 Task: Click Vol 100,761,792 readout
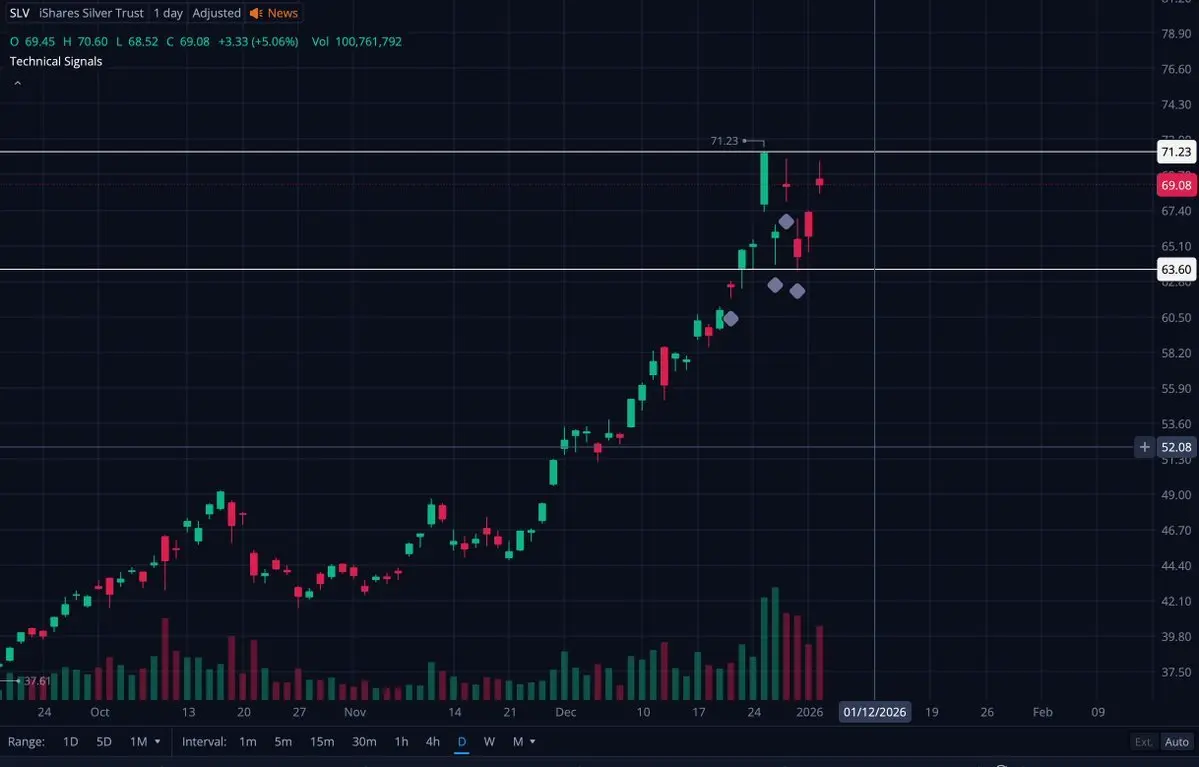click(x=356, y=41)
